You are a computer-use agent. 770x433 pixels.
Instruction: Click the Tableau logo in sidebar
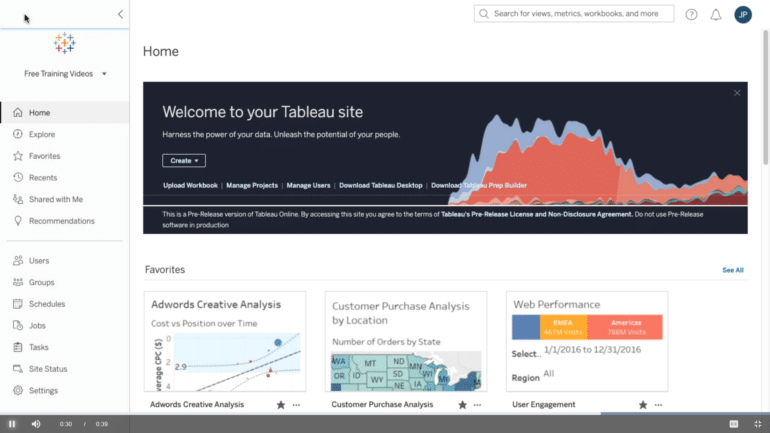tap(64, 43)
